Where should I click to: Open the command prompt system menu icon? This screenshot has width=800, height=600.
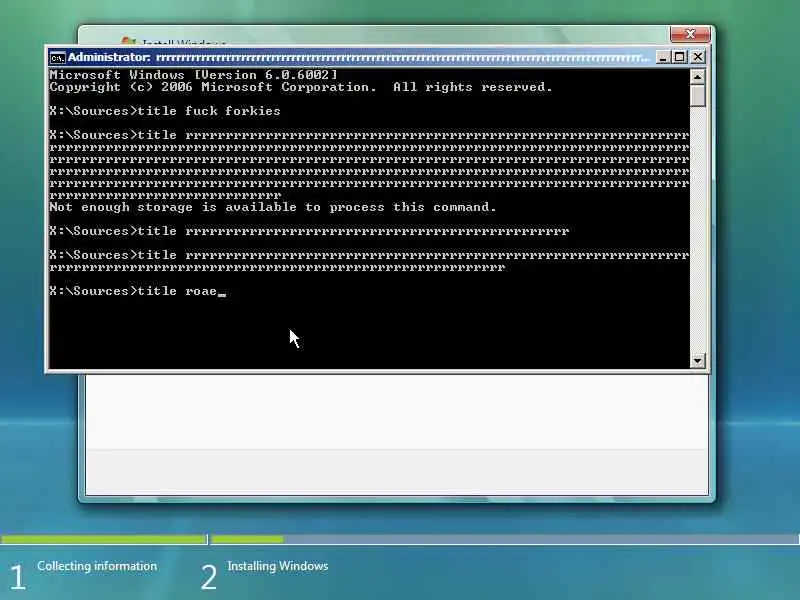pyautogui.click(x=57, y=58)
